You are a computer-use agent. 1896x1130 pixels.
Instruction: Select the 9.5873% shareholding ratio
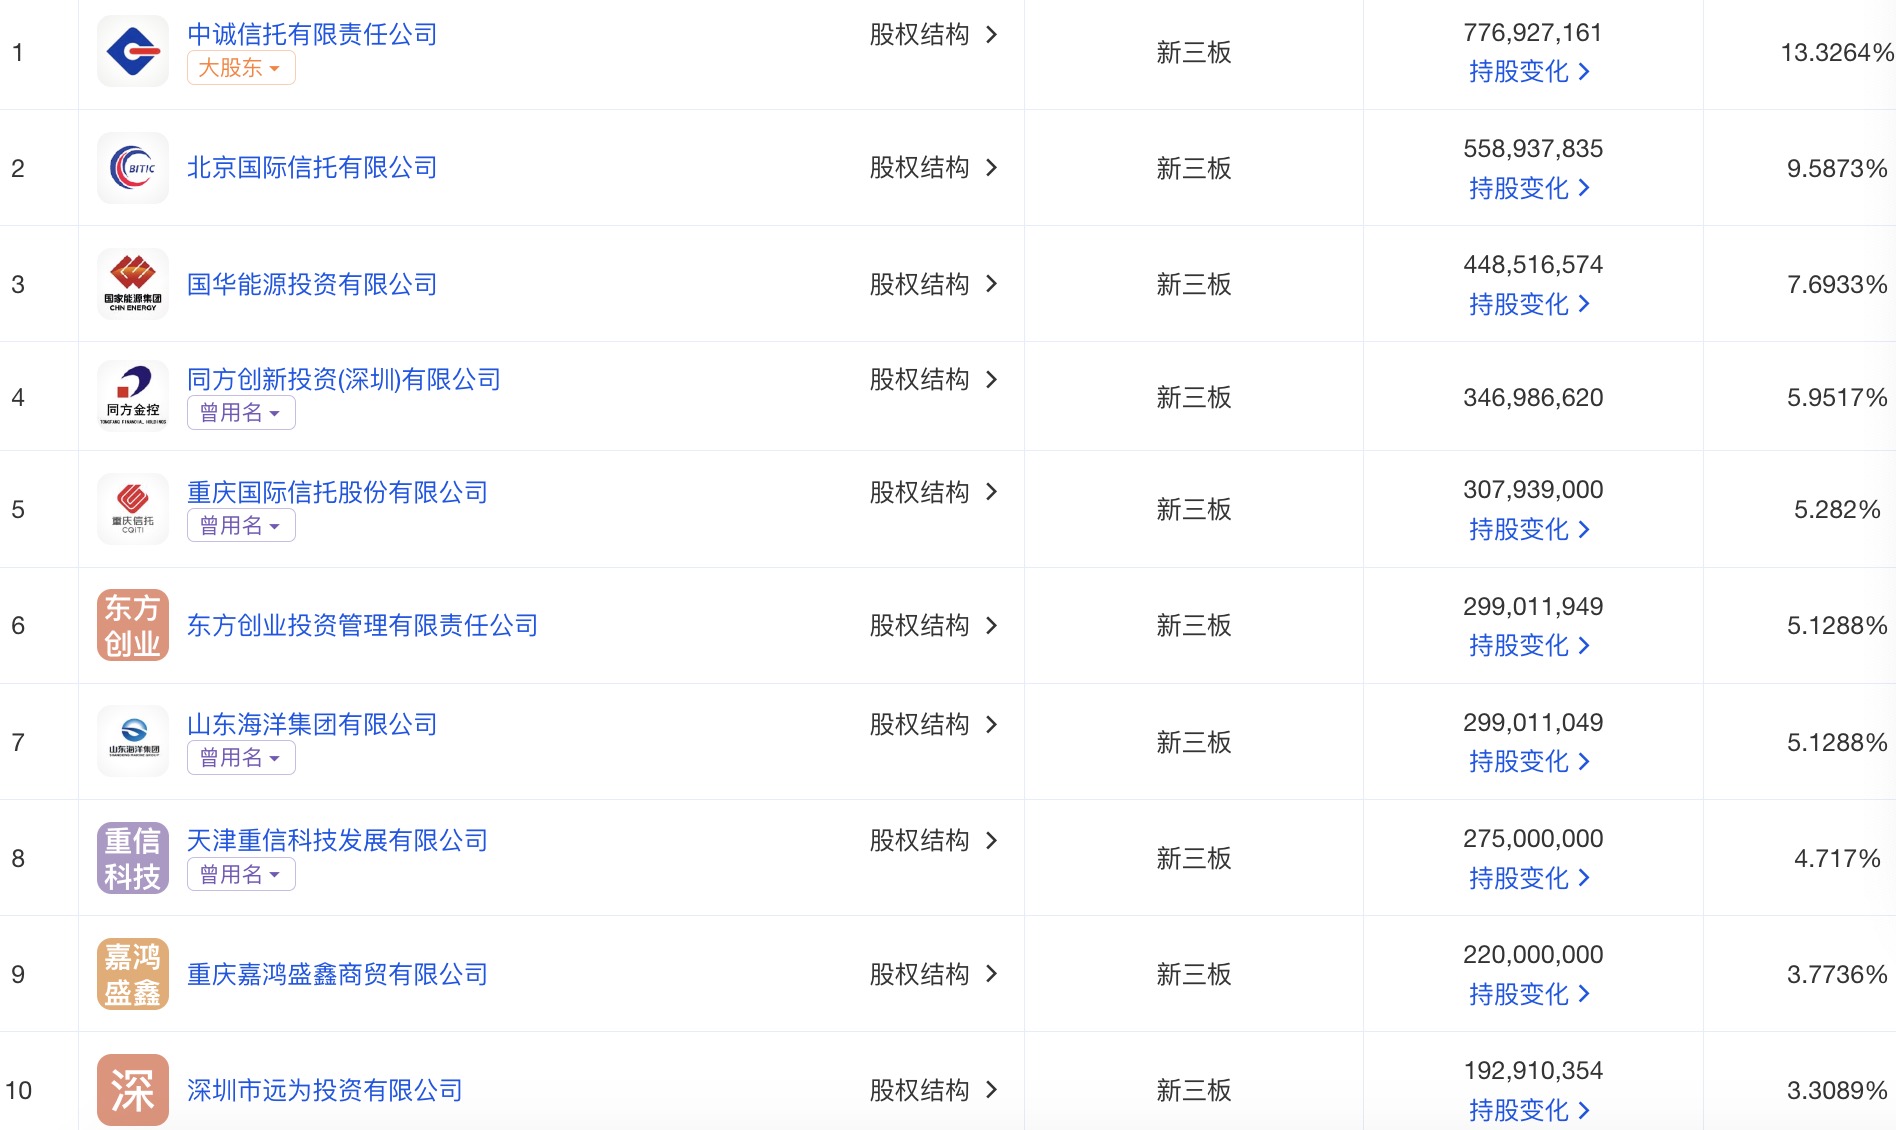tap(1837, 168)
